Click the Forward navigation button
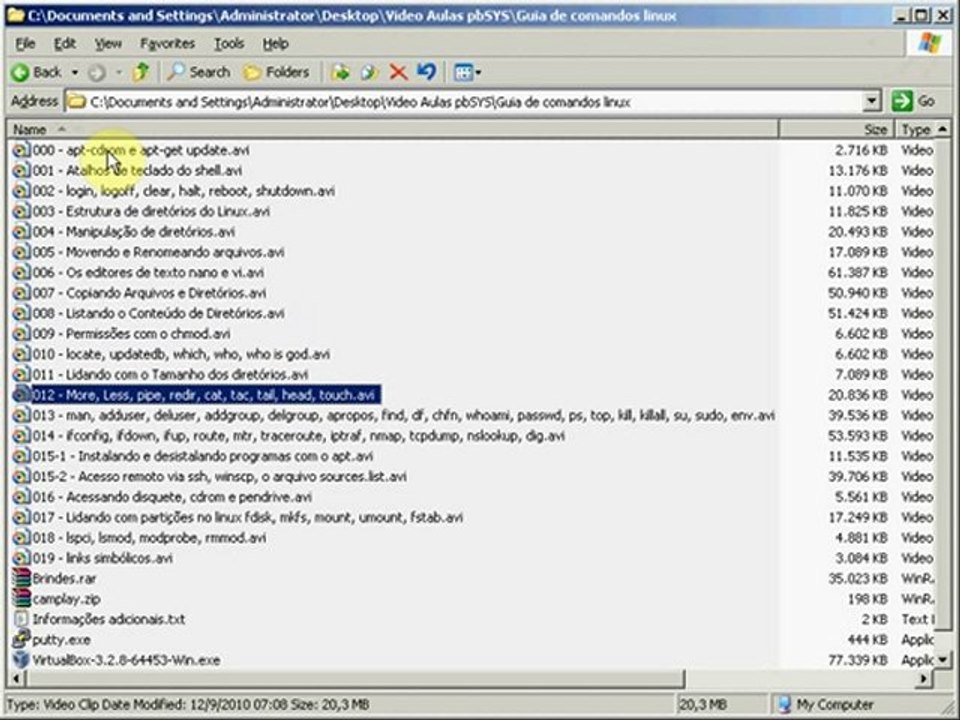960x720 pixels. [x=97, y=73]
